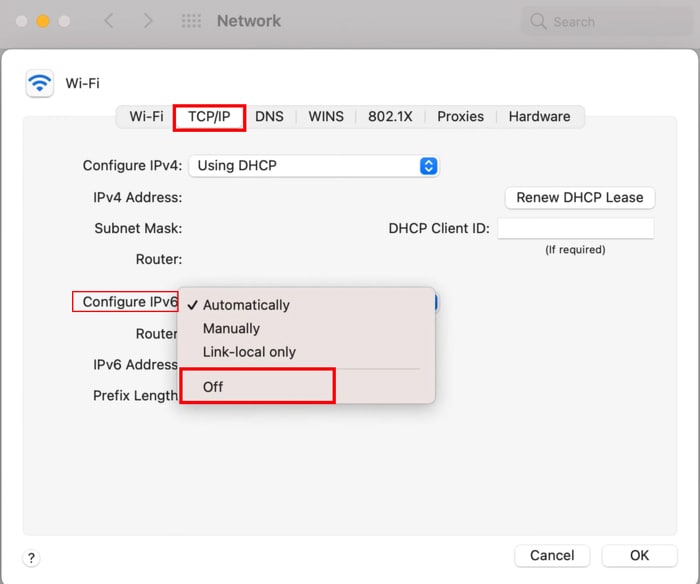Switch to the WINS tab
Viewport: 700px width, 584px height.
click(326, 117)
